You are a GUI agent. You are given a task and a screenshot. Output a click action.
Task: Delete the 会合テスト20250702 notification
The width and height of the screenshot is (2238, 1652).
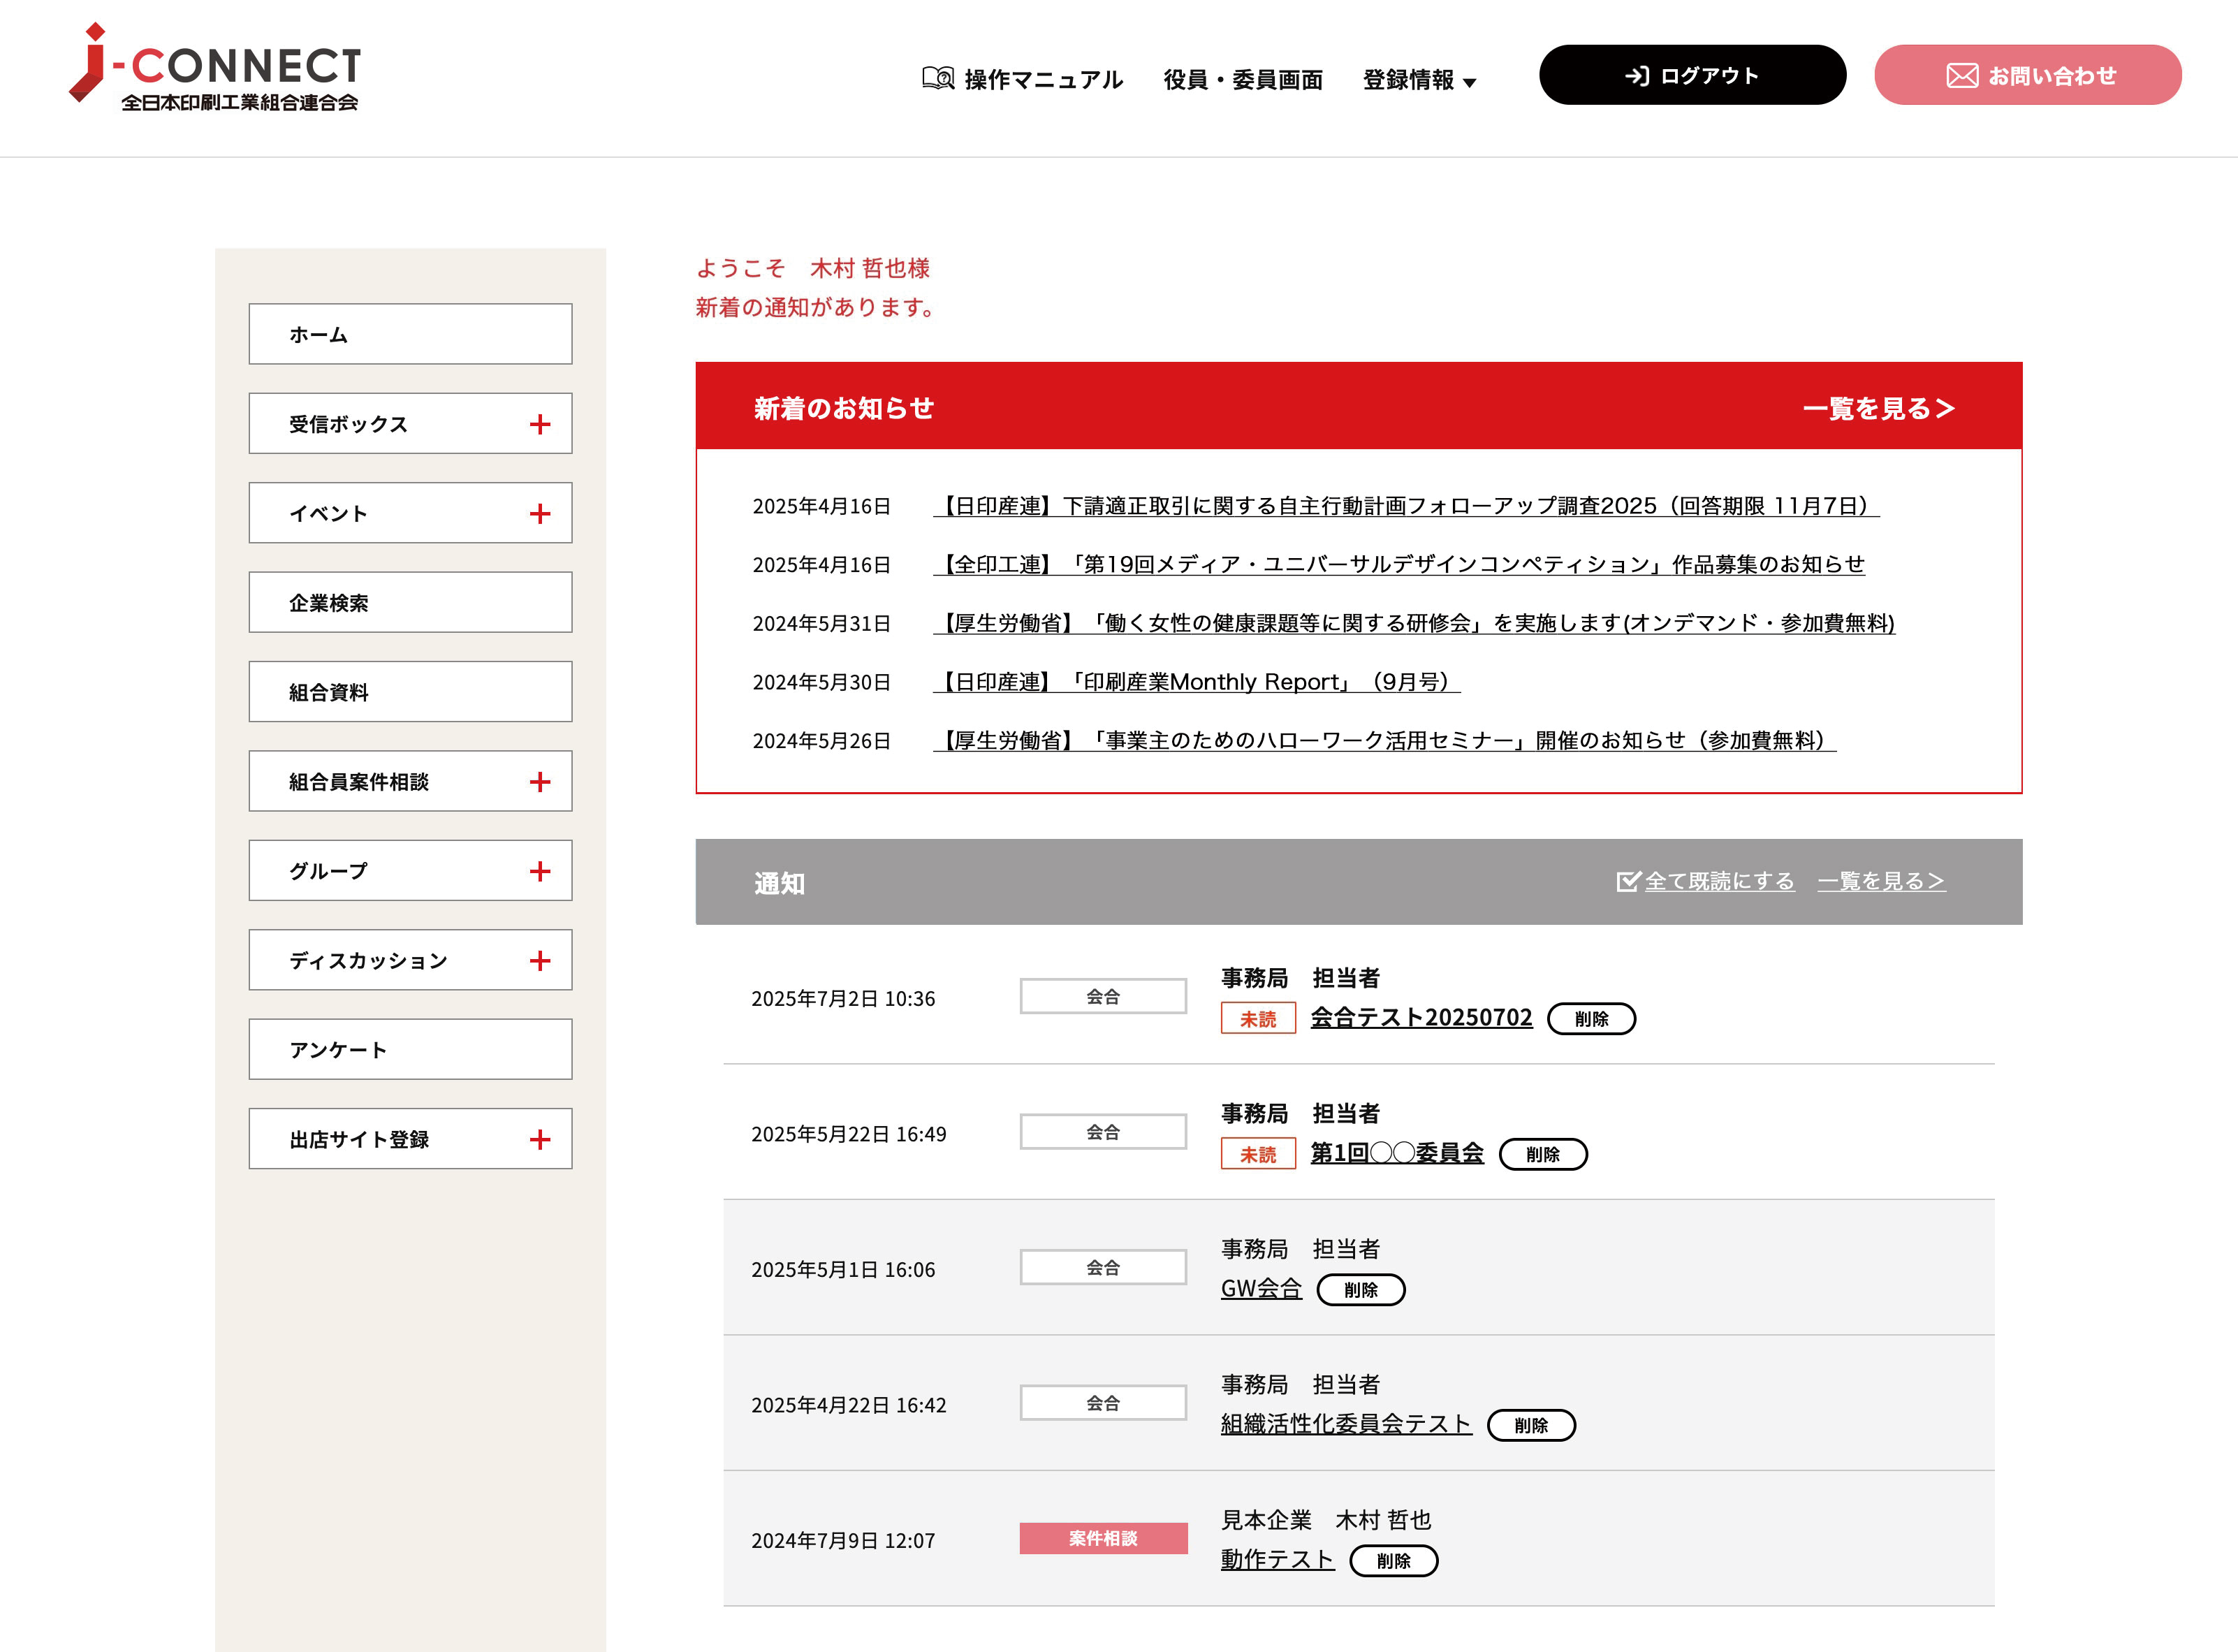(x=1591, y=1019)
